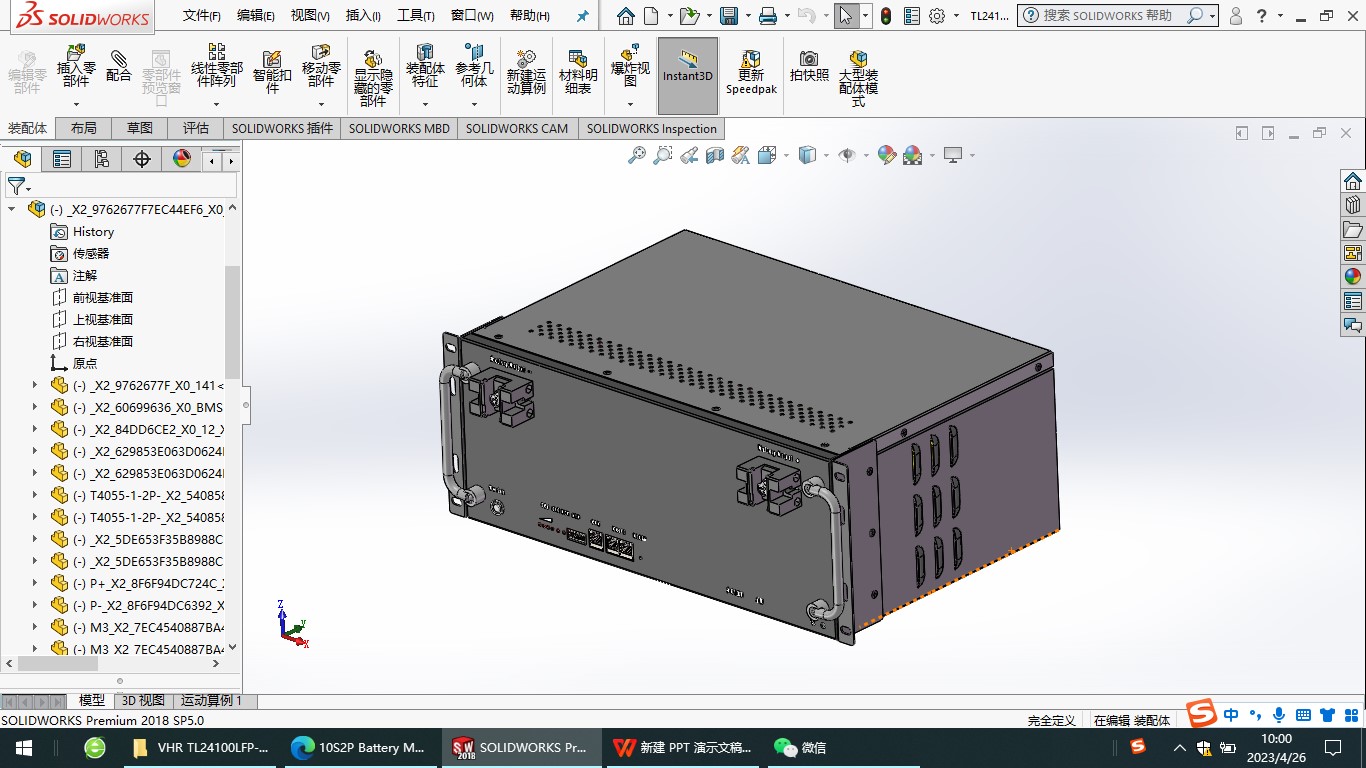Click the 更新 Speedpak icon

point(751,72)
